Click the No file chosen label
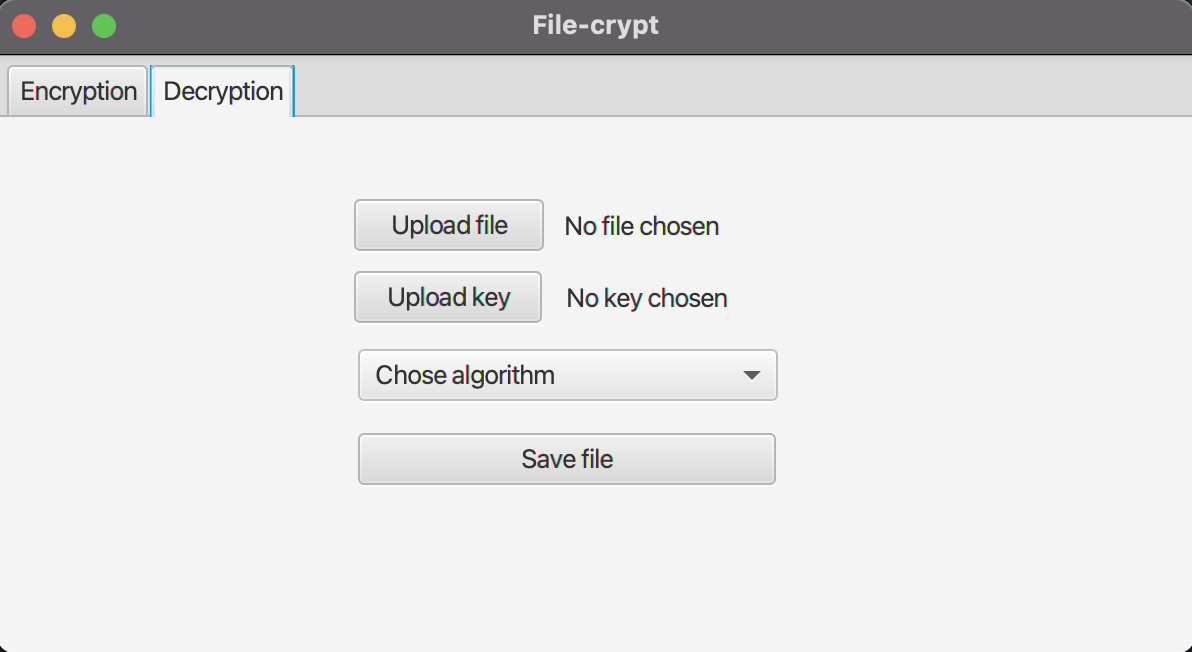1192x652 pixels. [x=641, y=226]
